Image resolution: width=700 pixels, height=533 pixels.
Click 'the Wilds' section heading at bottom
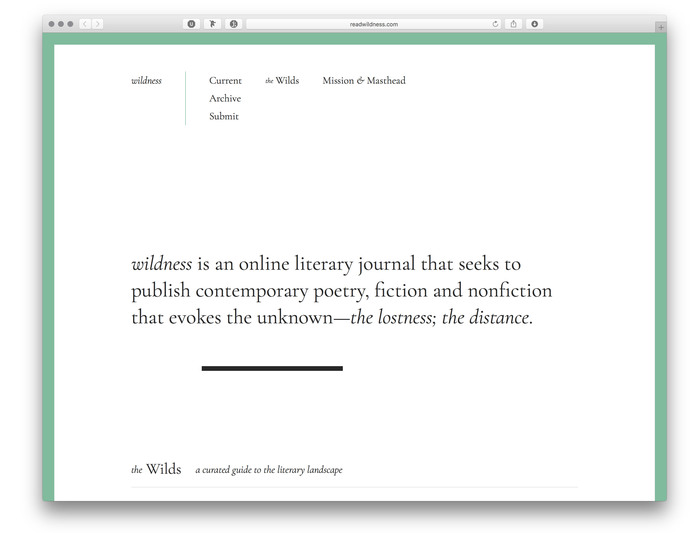[x=156, y=469]
